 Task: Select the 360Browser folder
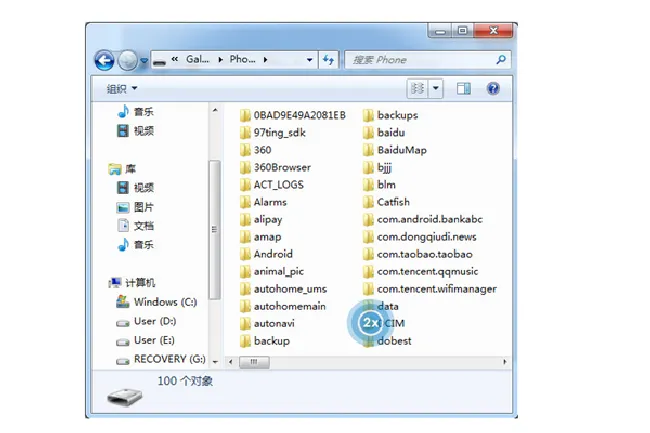(275, 167)
